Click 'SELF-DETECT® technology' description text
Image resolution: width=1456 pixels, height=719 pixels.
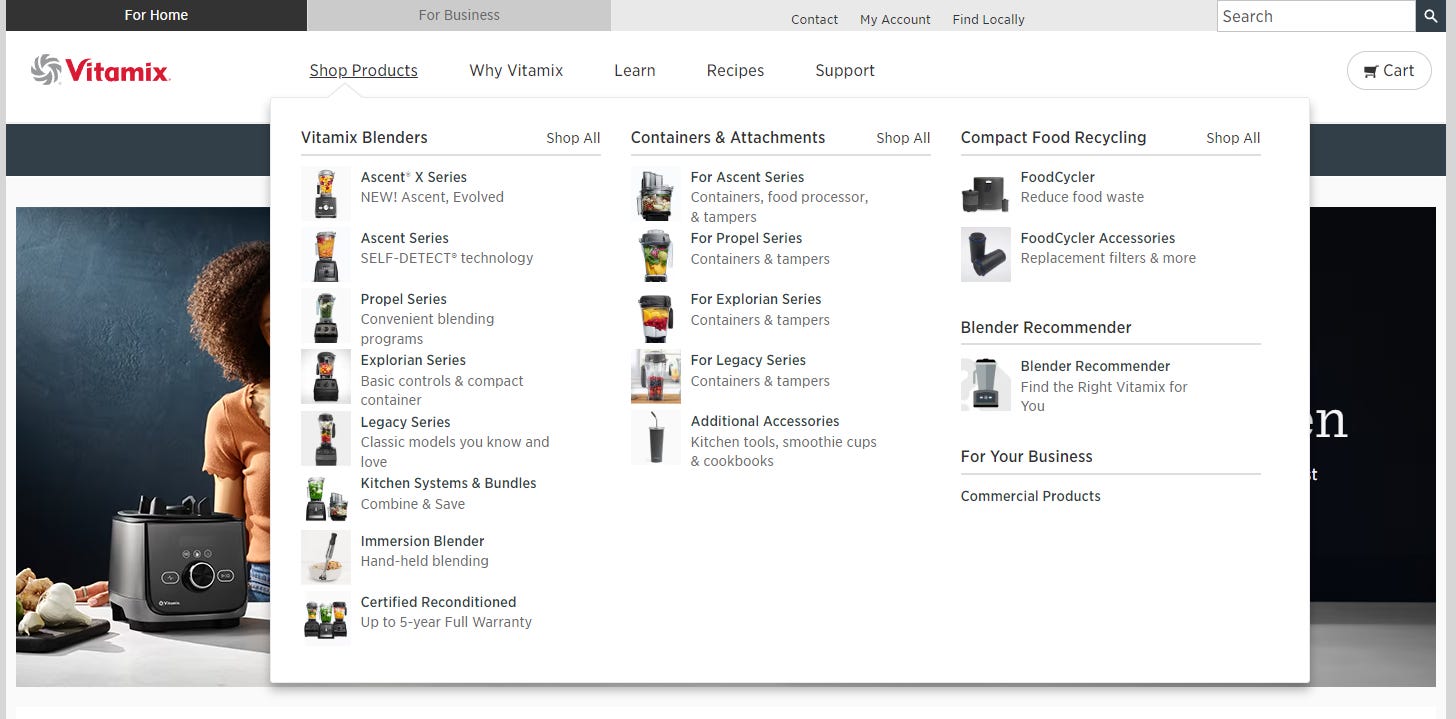point(447,258)
